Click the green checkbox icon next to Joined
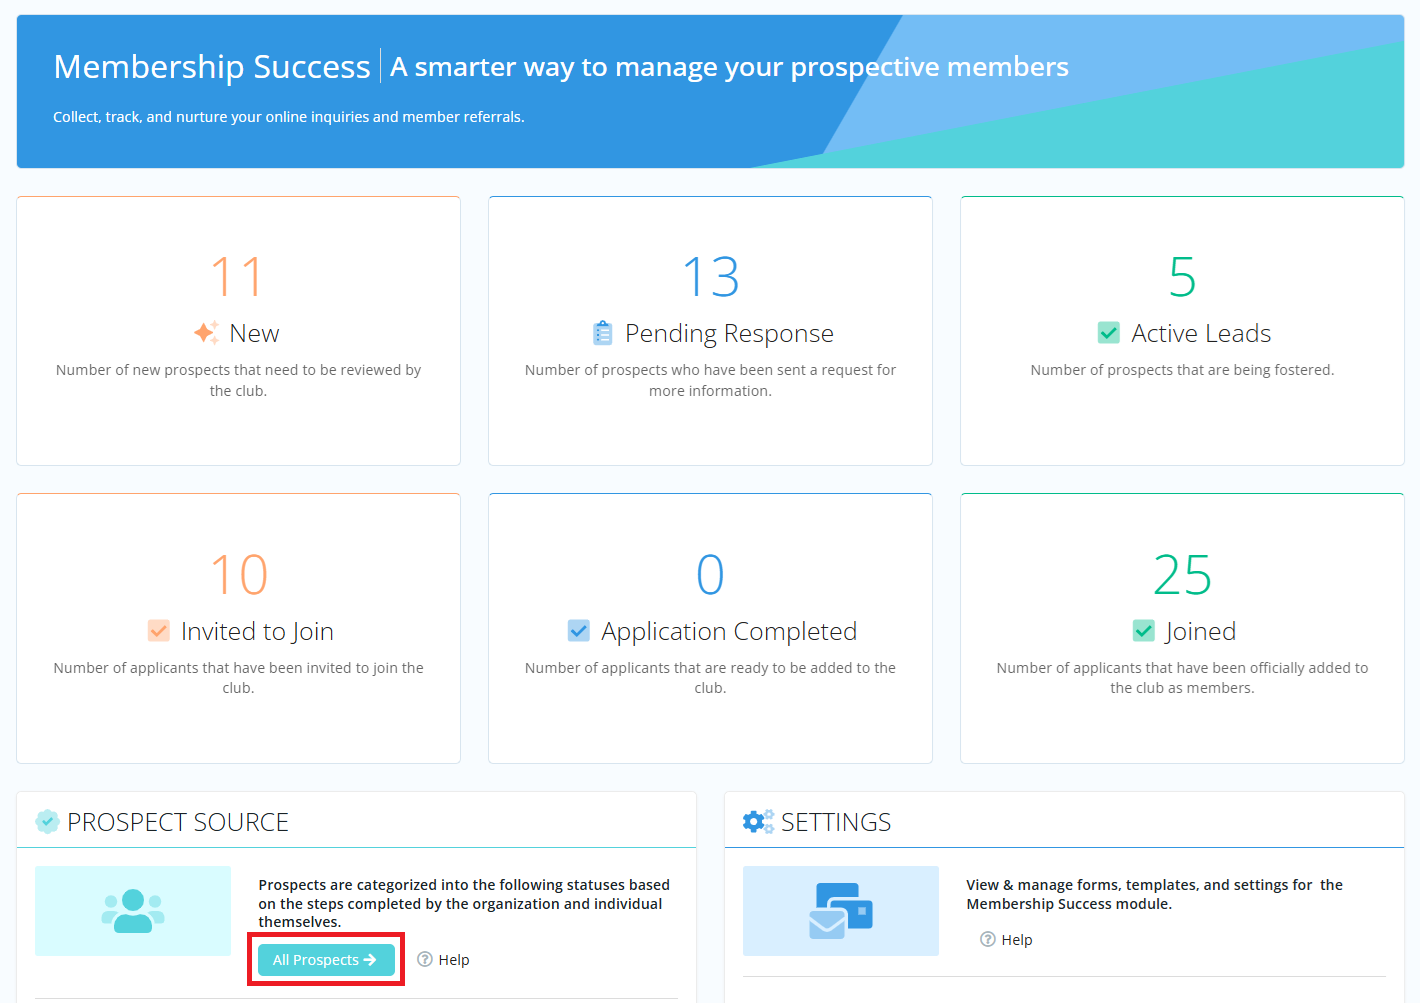This screenshot has height=1003, width=1420. point(1144,630)
